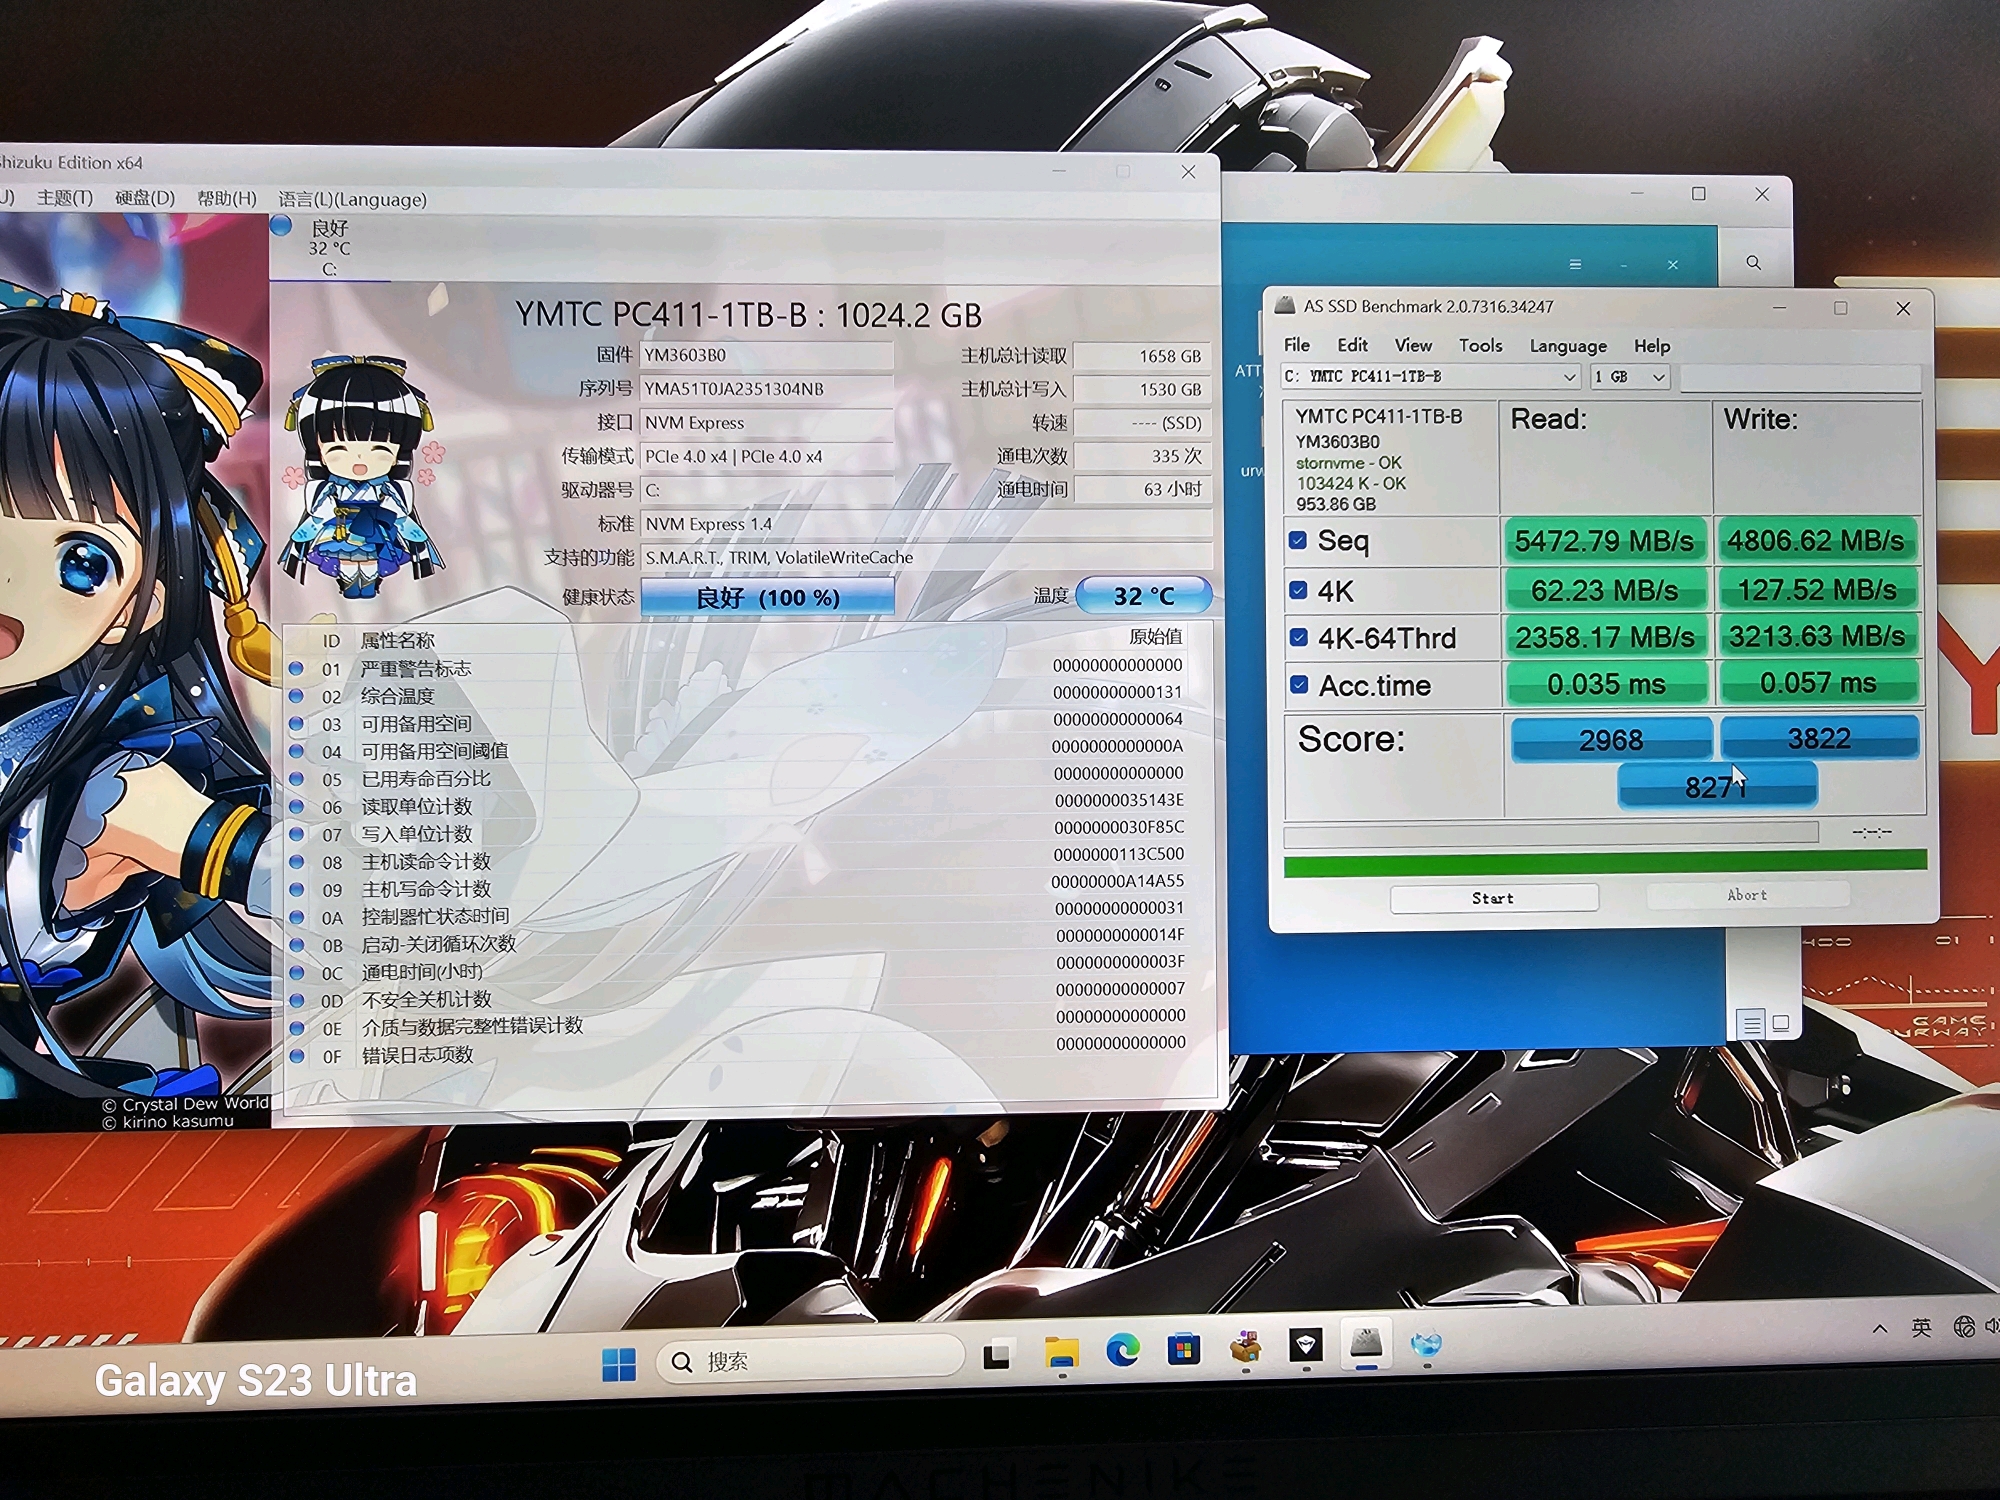This screenshot has width=2000, height=1500.
Task: Open AS SSD Help menu
Action: tap(1652, 346)
